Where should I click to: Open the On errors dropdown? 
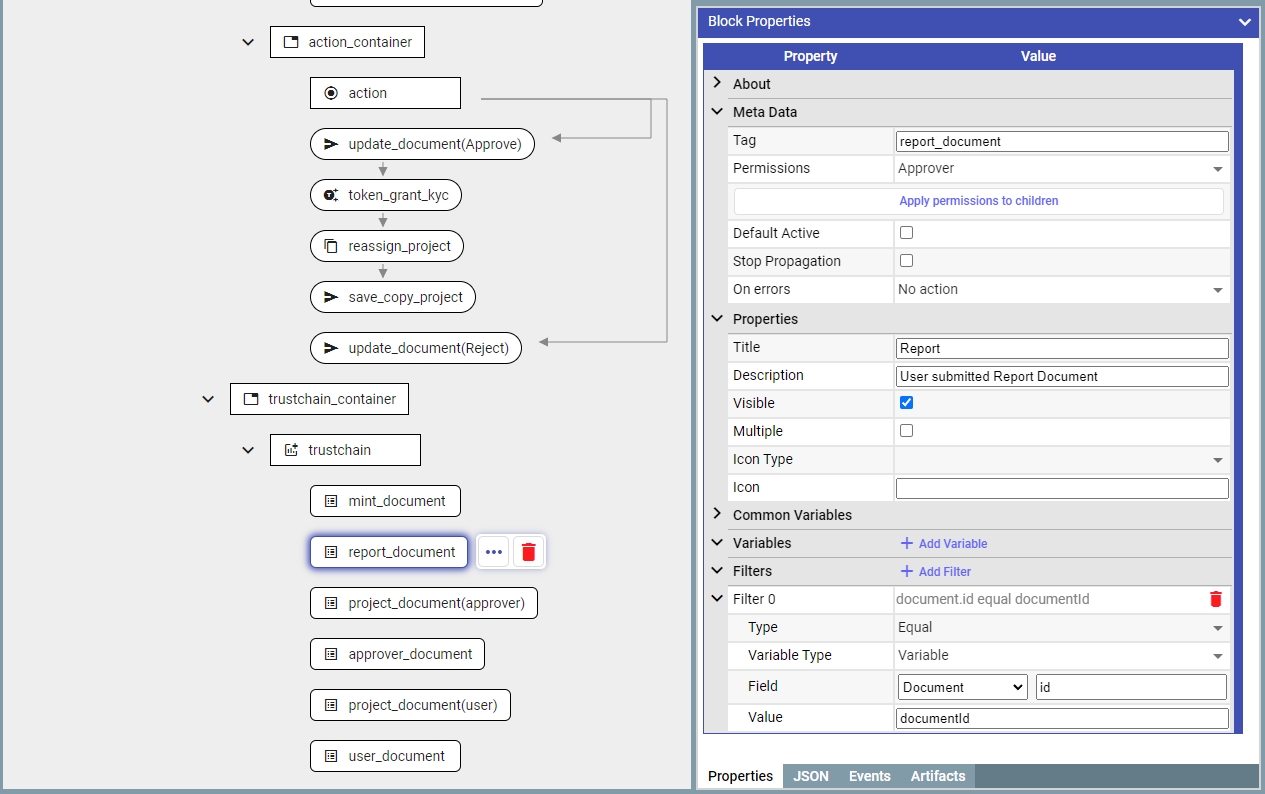click(1061, 289)
